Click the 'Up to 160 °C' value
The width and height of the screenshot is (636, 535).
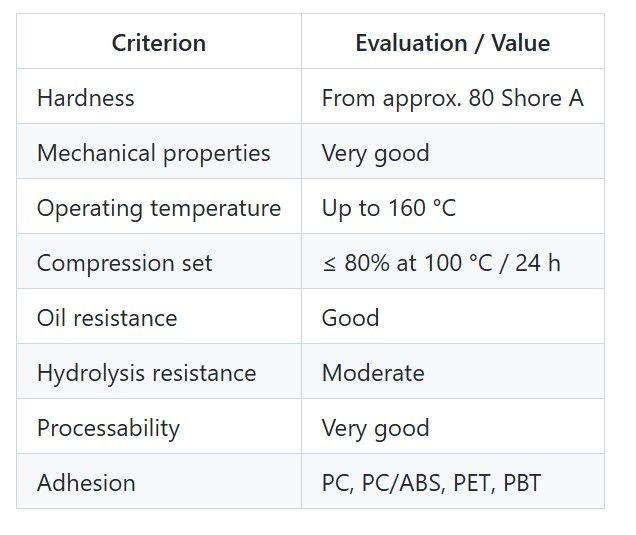coord(388,208)
